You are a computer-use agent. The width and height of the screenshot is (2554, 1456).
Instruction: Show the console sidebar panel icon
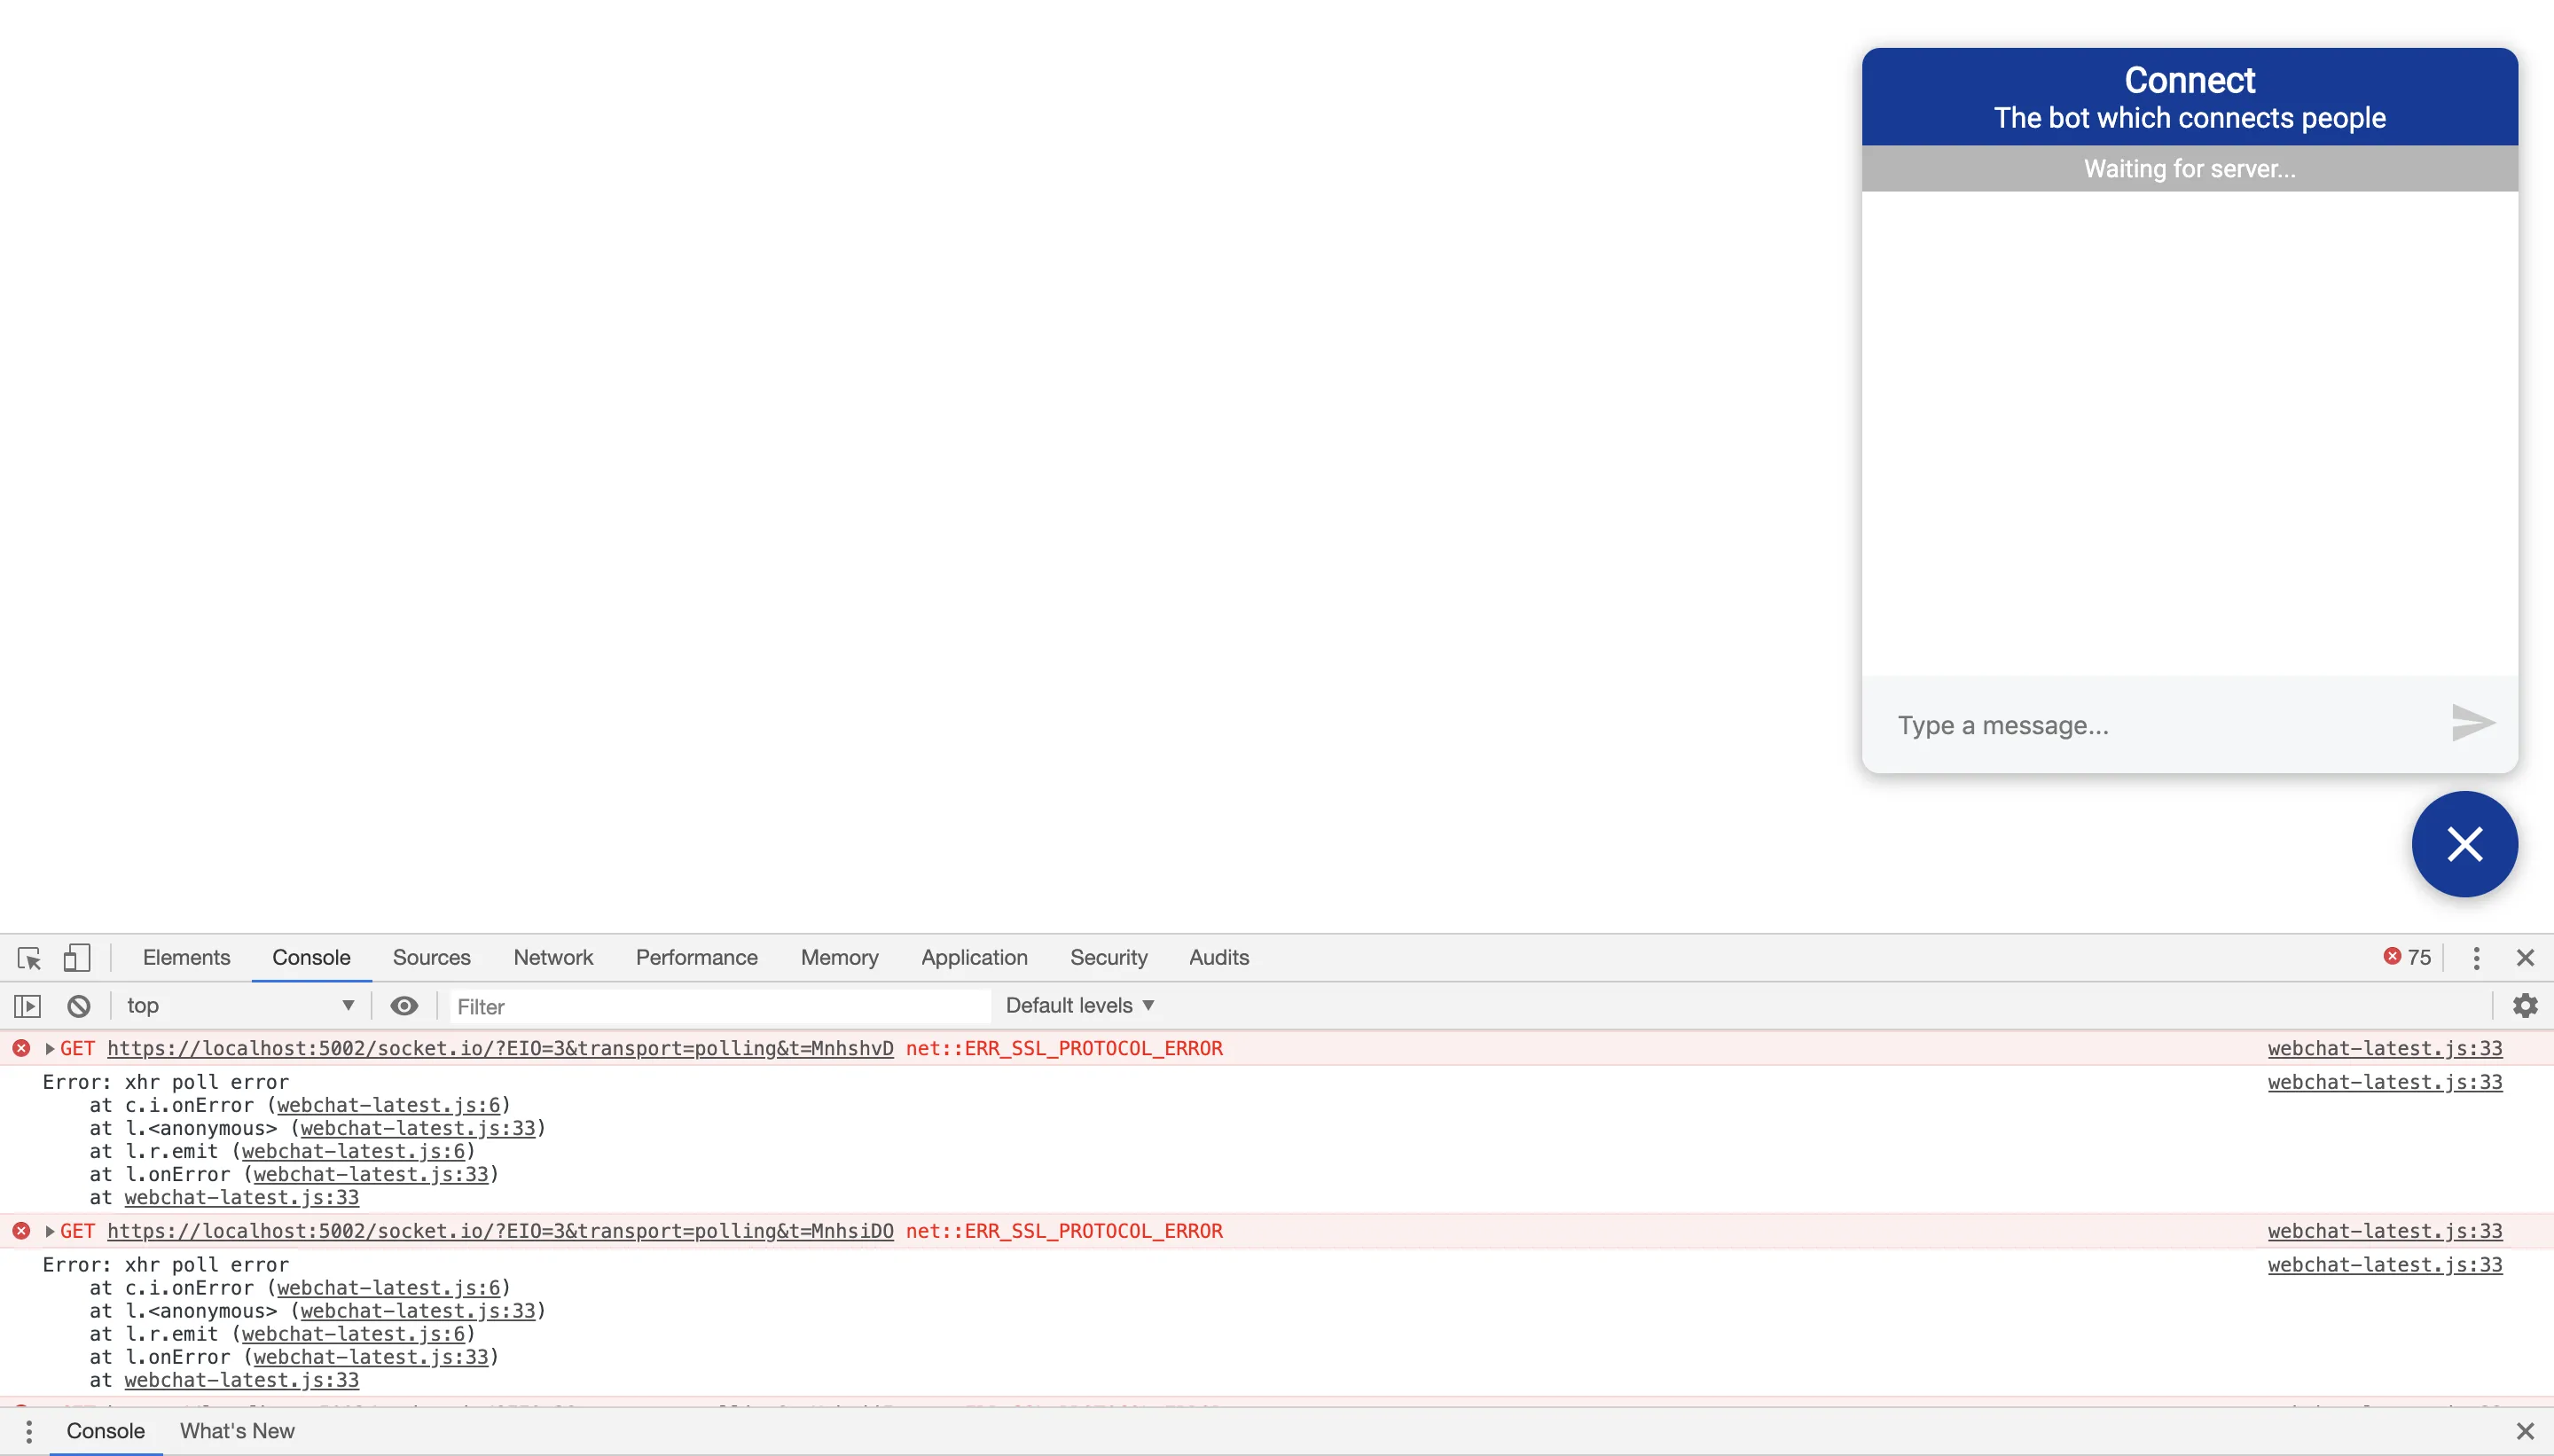tap(27, 1006)
